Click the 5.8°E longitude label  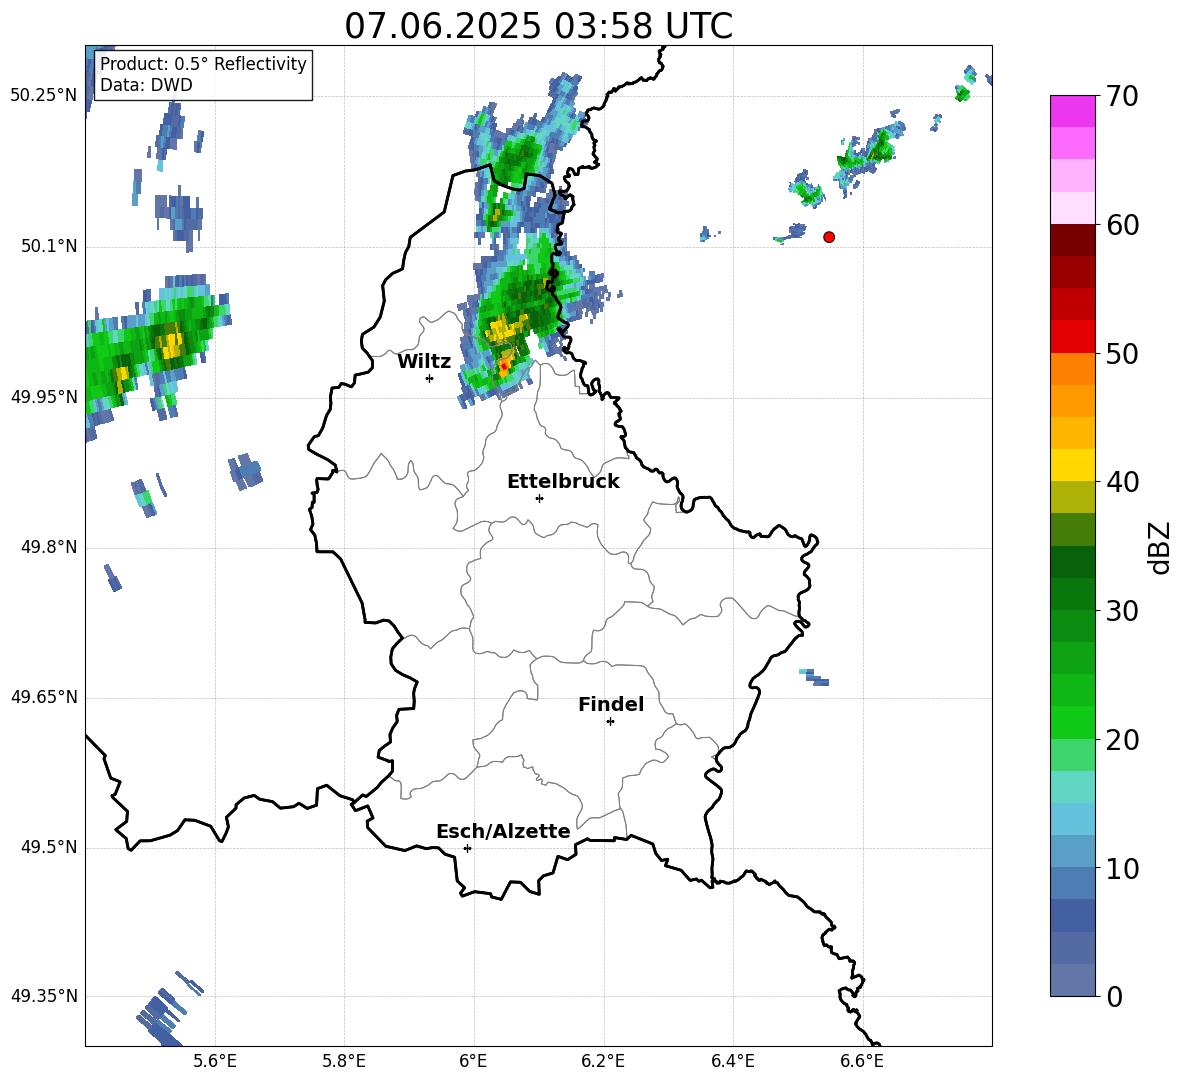click(x=344, y=1061)
